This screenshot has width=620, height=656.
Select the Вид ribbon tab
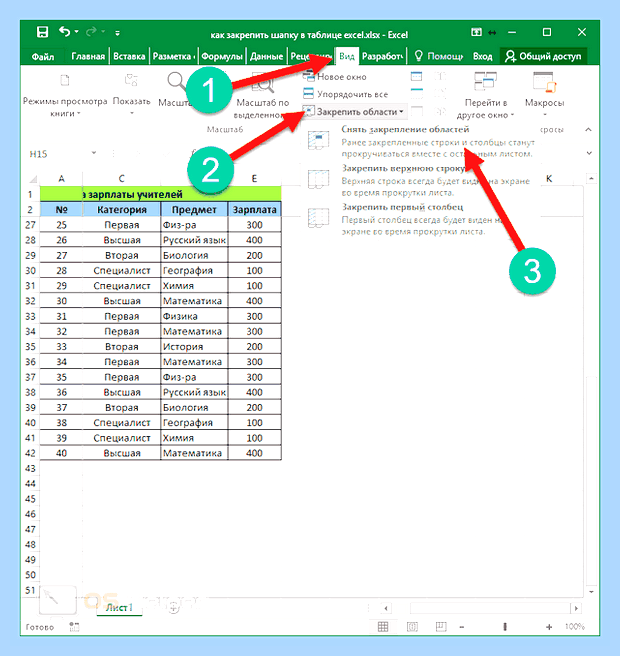[x=347, y=56]
